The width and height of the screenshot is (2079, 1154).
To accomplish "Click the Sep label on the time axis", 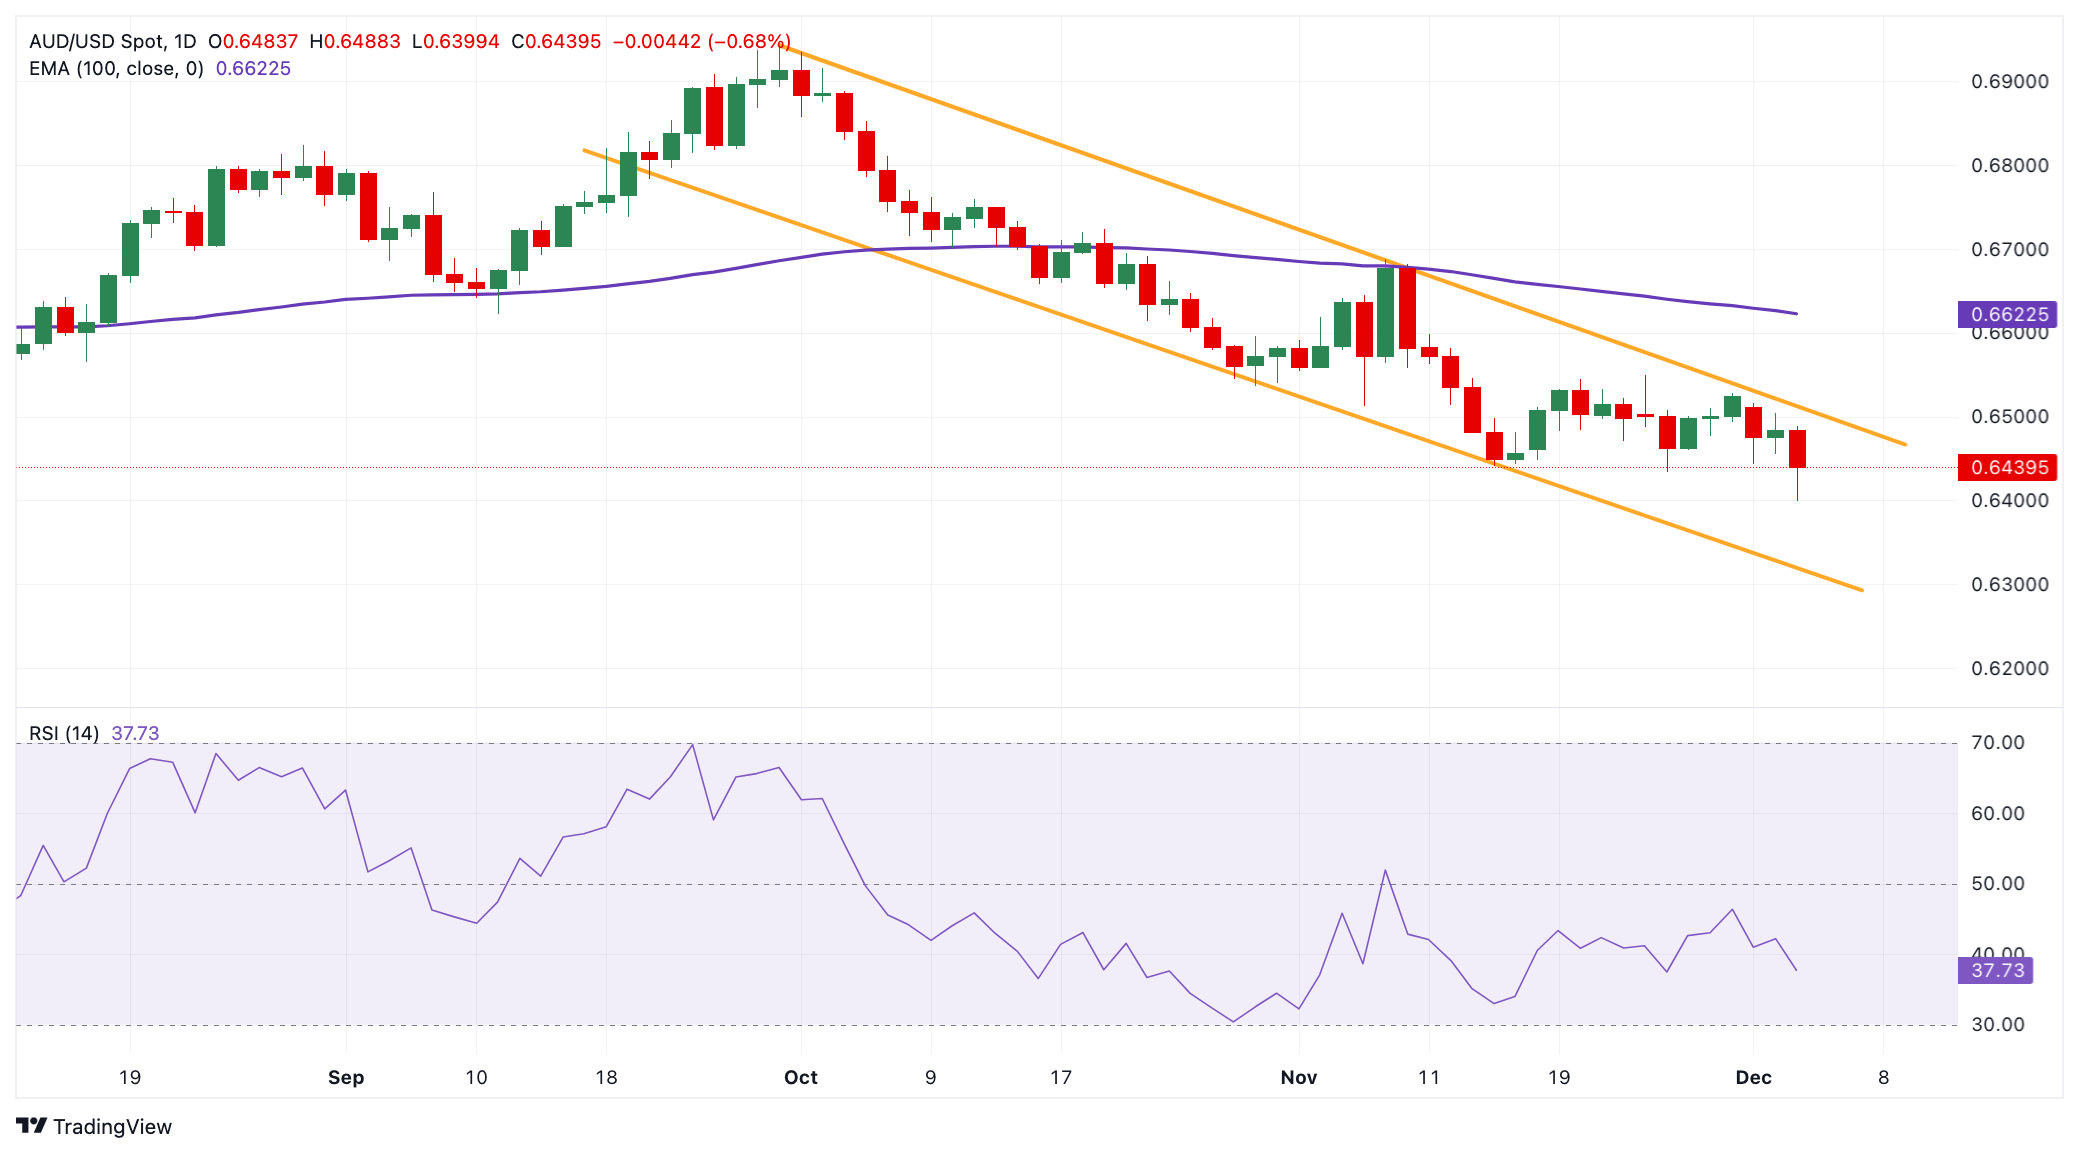I will click(346, 1077).
